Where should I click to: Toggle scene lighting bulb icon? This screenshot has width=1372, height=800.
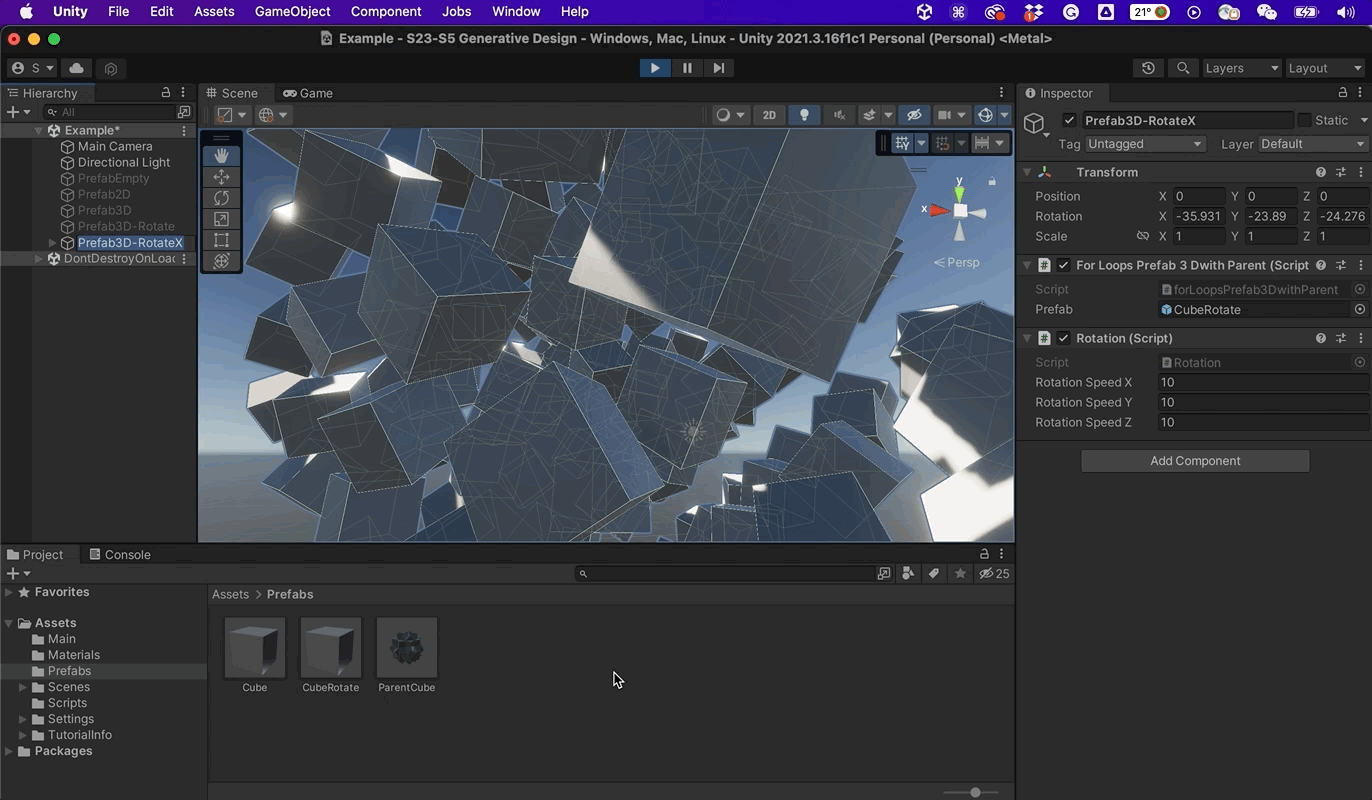[804, 115]
